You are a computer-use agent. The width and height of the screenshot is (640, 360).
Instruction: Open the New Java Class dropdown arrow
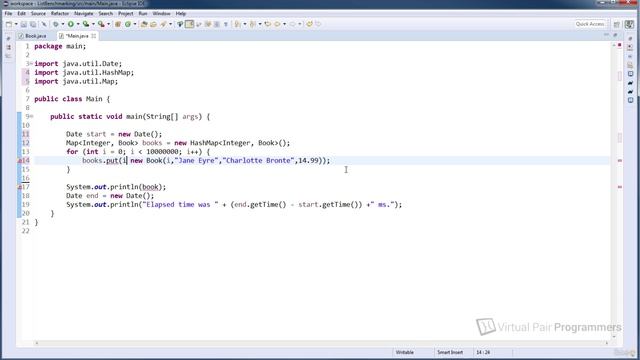point(135,24)
